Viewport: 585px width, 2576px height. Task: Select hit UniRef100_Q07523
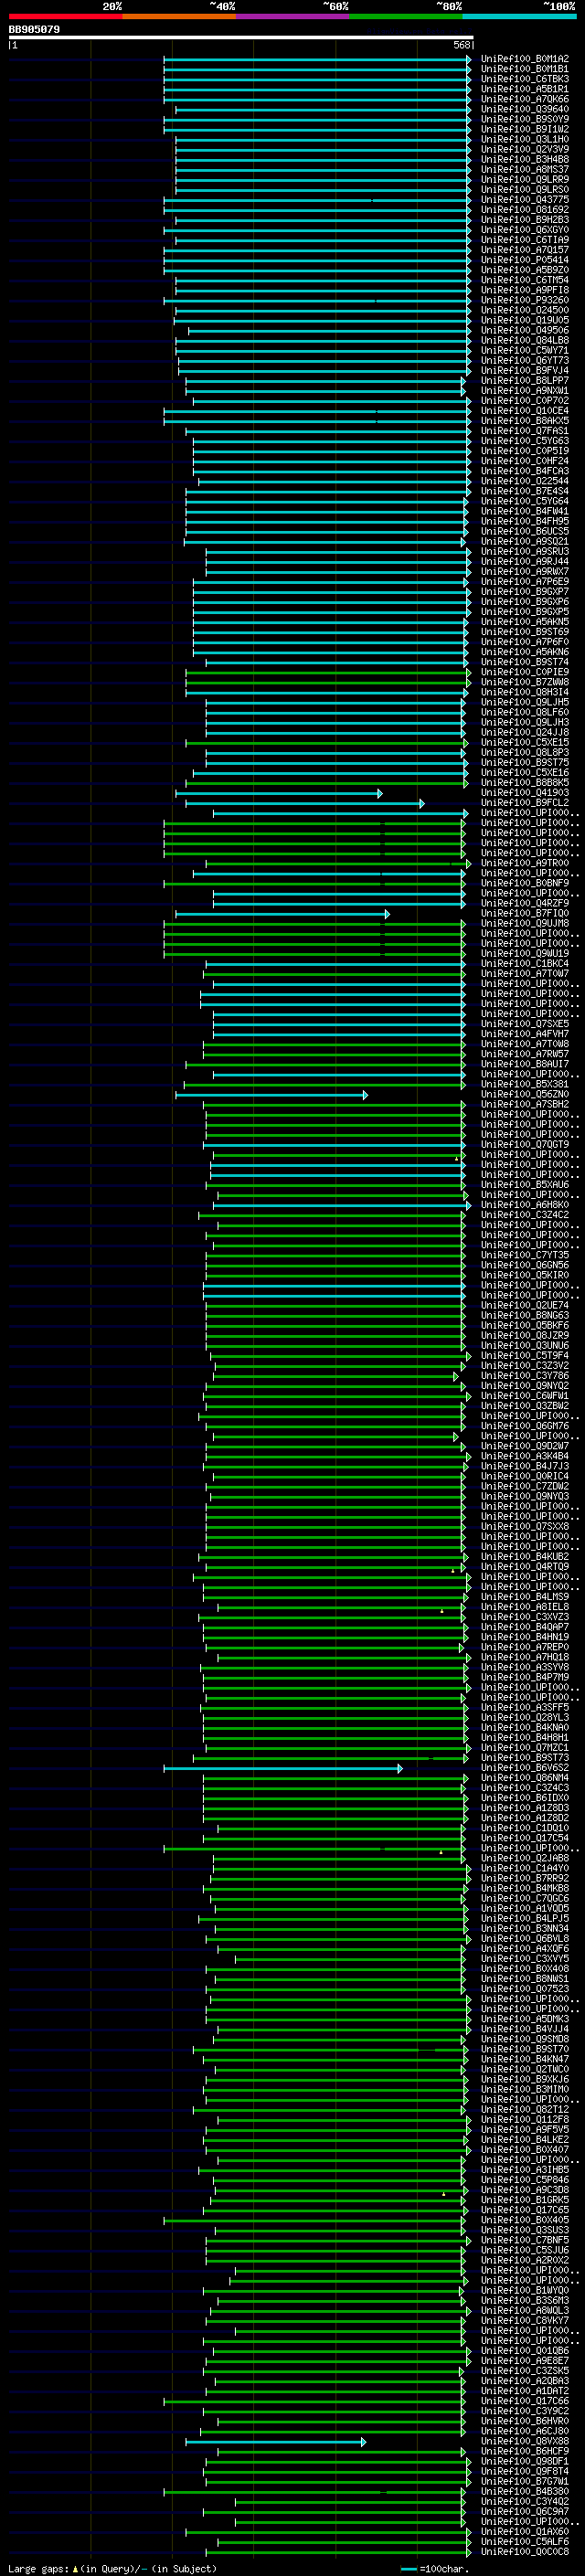click(525, 1989)
